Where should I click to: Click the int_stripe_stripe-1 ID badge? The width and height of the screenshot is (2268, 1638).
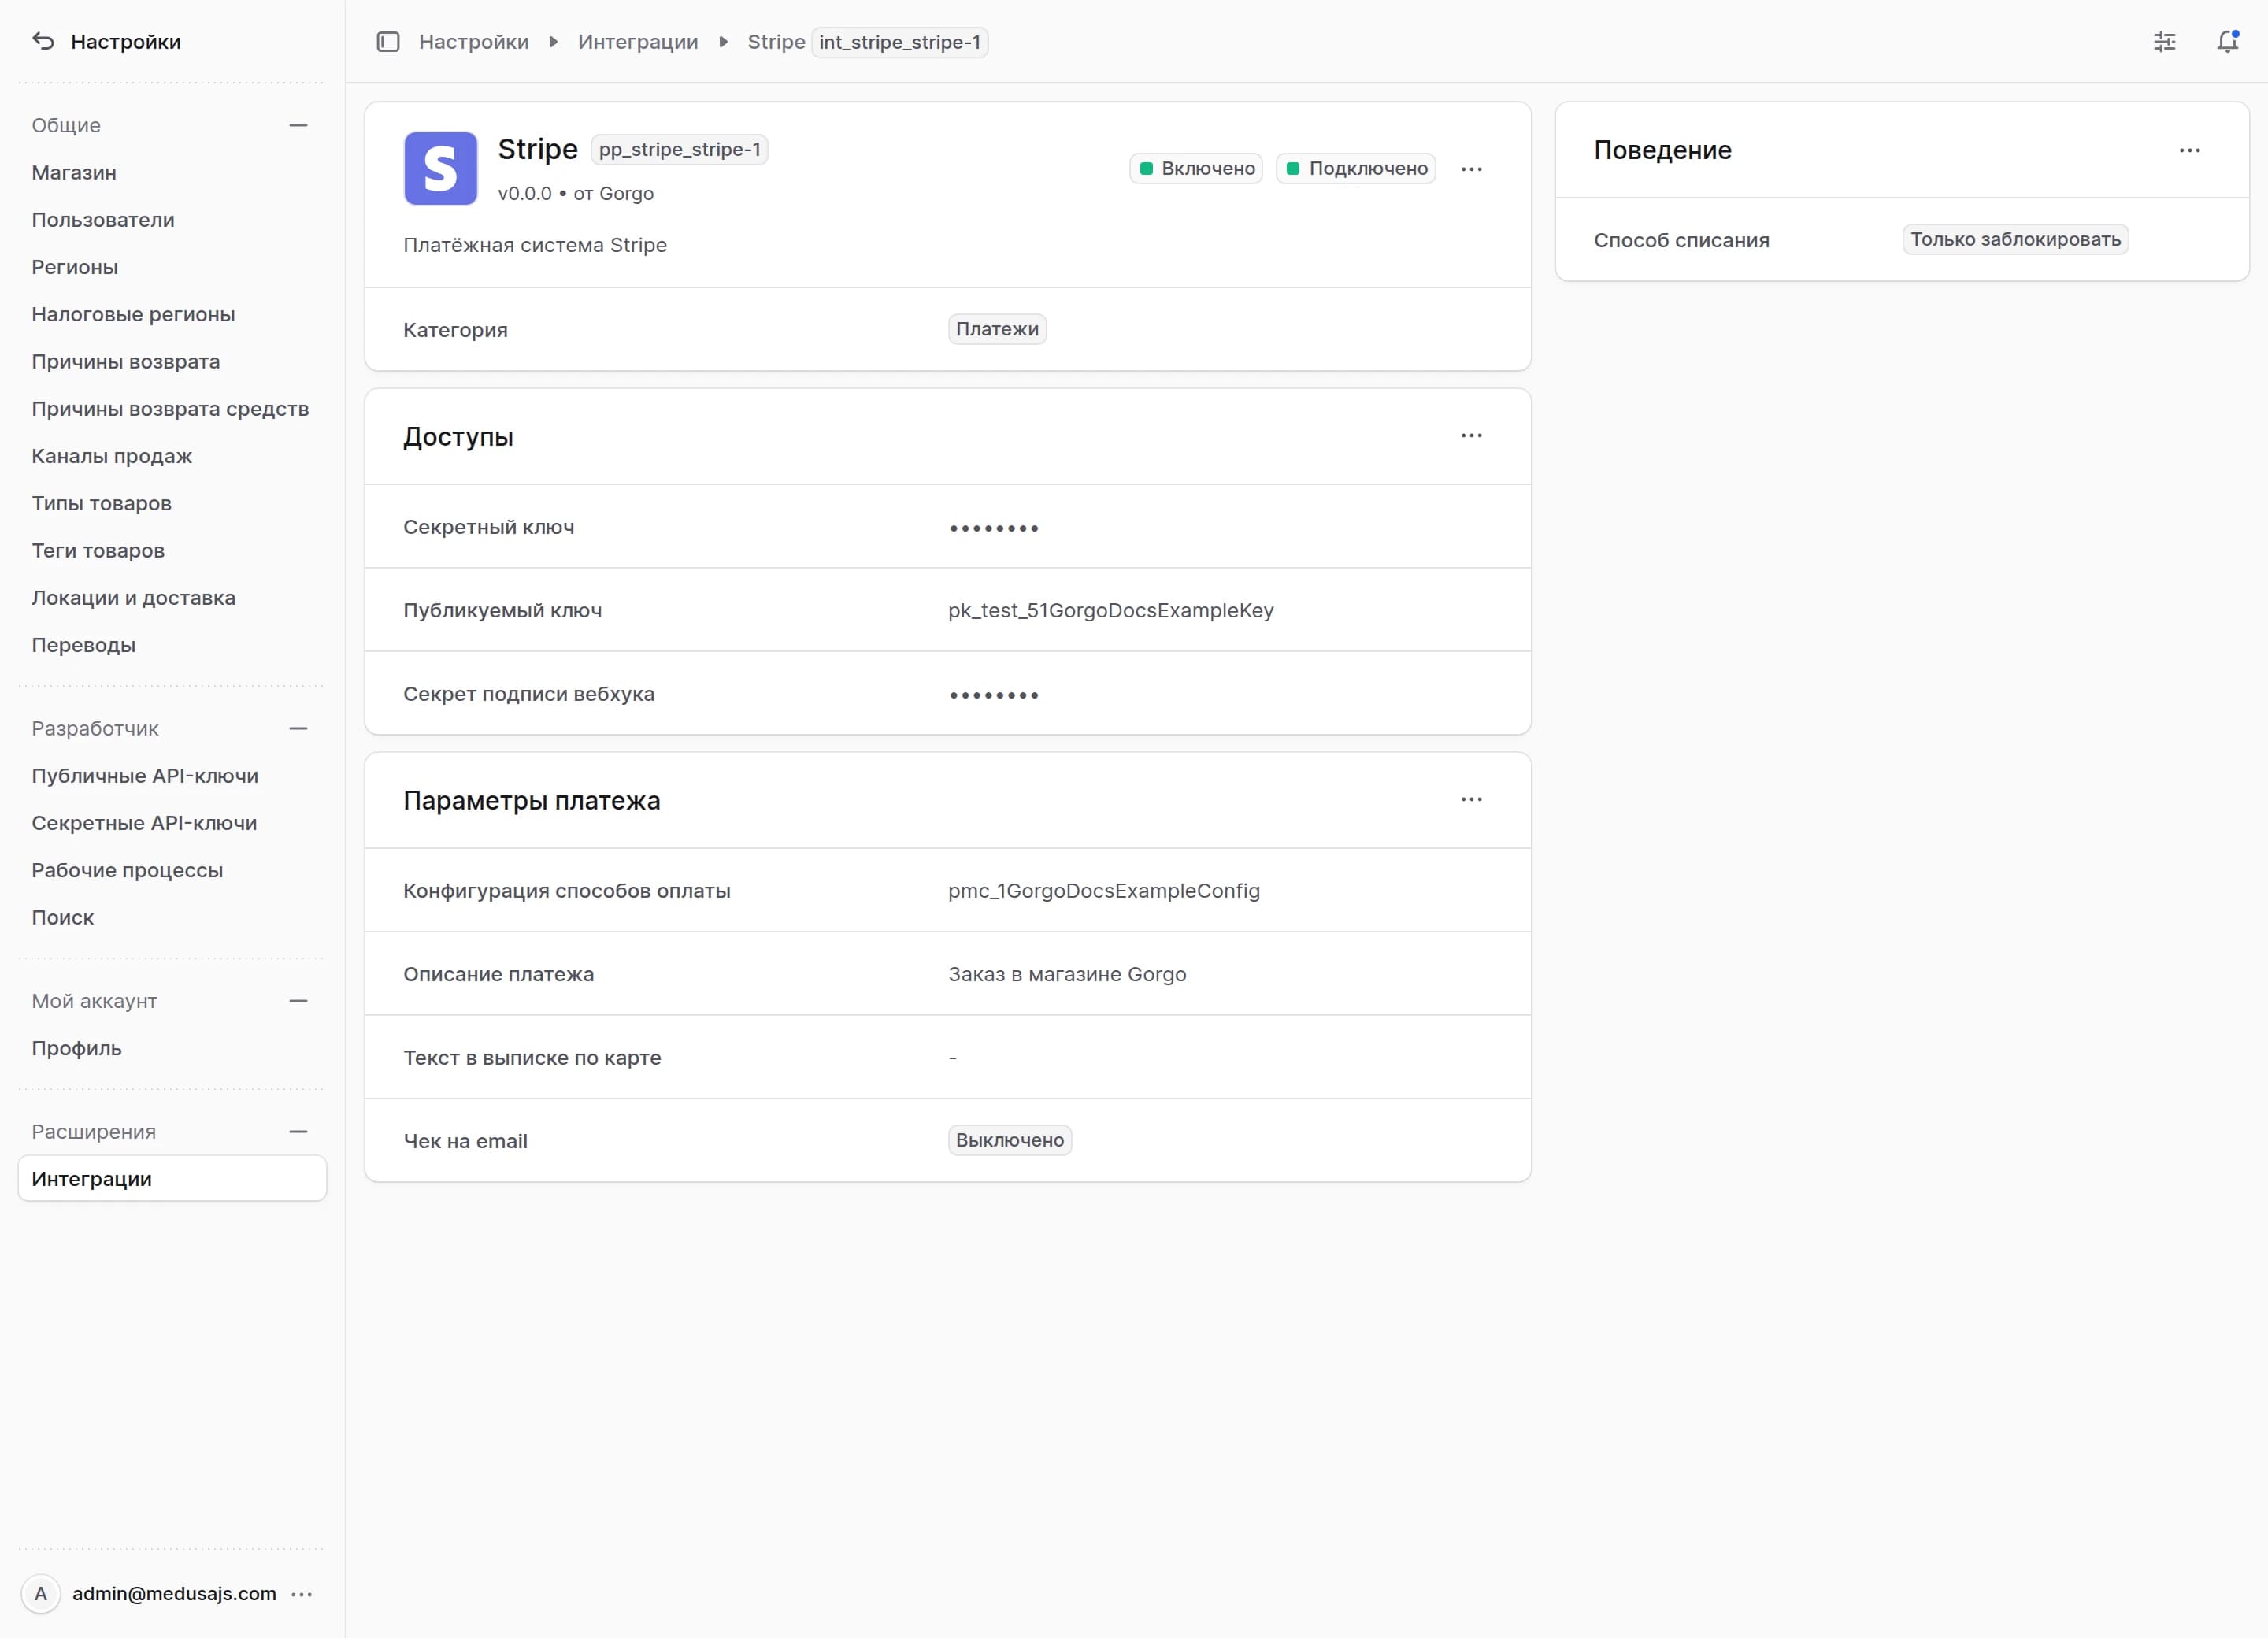pos(899,42)
